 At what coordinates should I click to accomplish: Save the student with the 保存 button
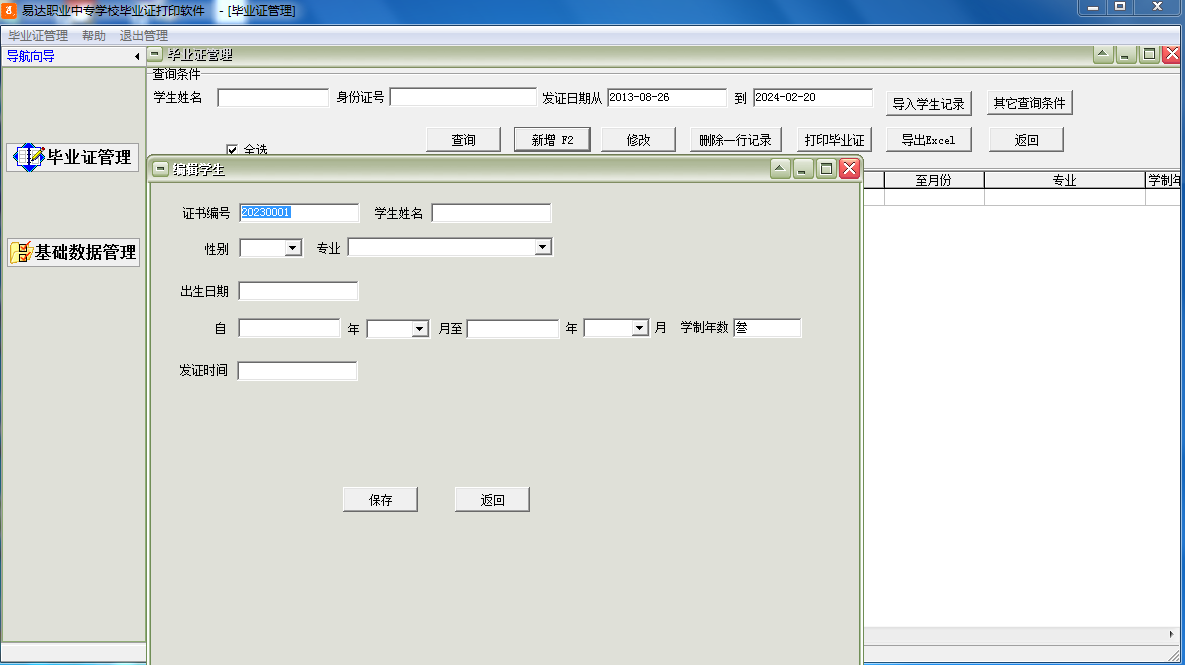(x=380, y=500)
